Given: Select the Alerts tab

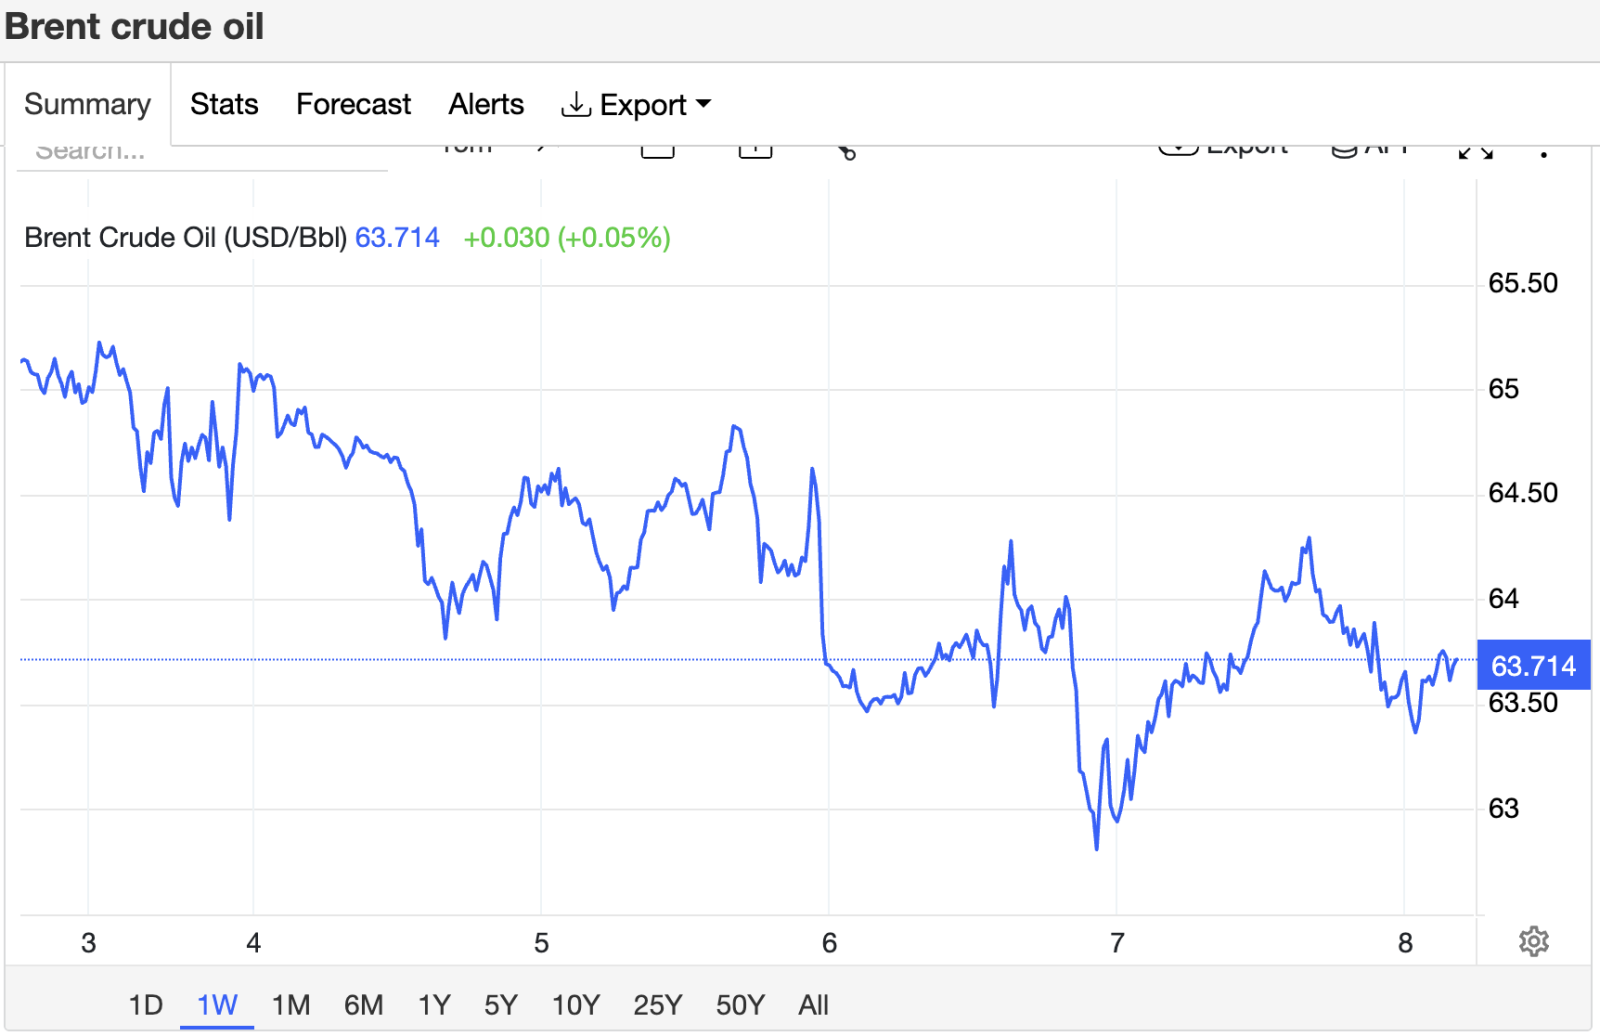Looking at the screenshot, I should tap(486, 104).
